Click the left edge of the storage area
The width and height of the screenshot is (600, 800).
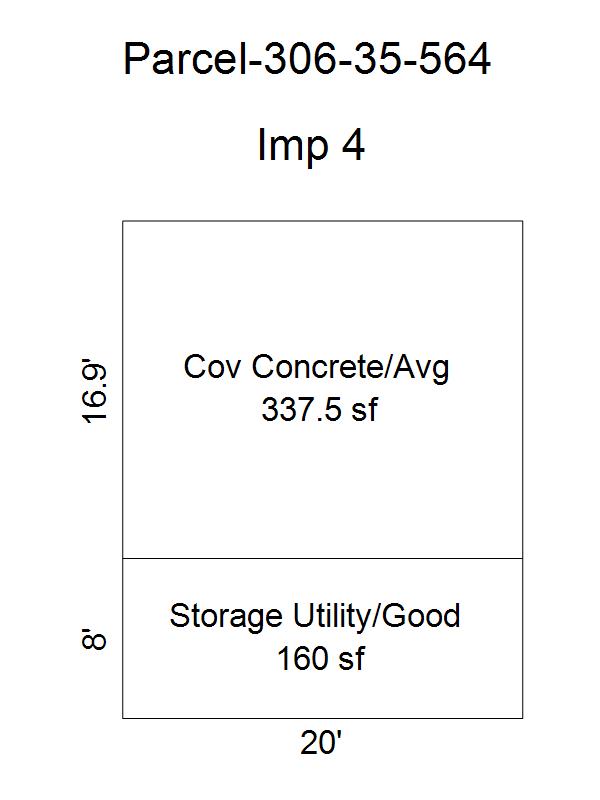click(x=122, y=638)
